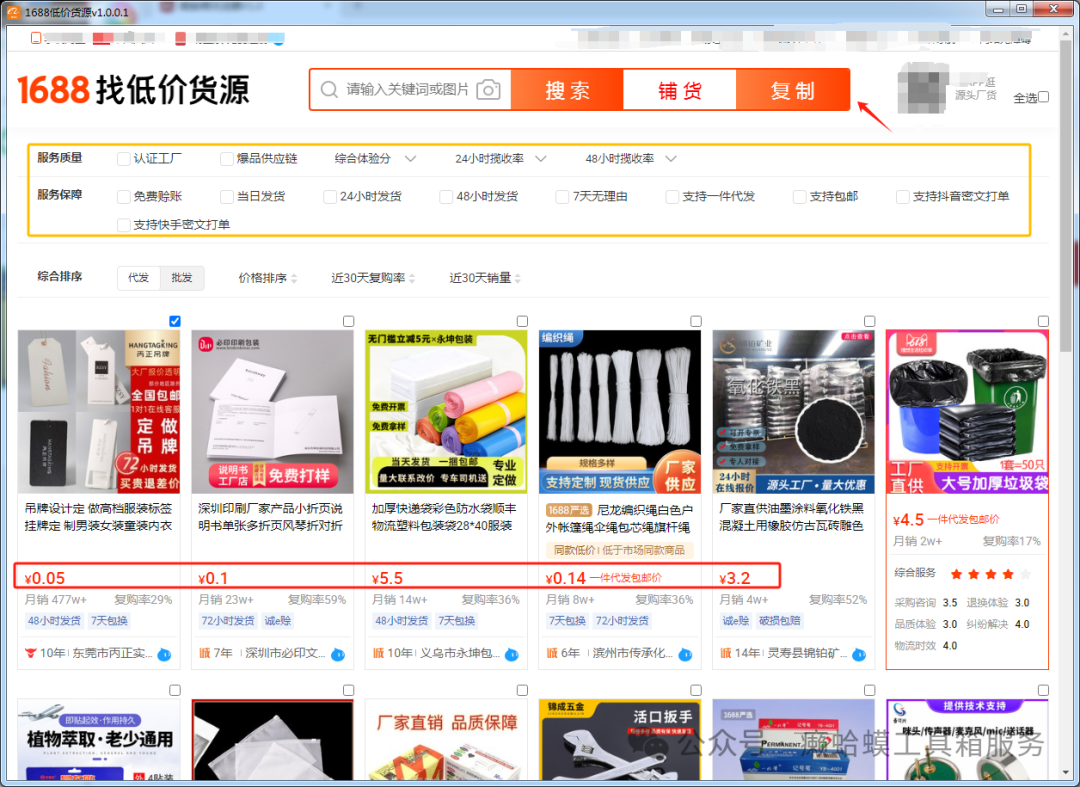The width and height of the screenshot is (1080, 787).
Task: Click the 同款低价 market comparison label
Action: [619, 550]
